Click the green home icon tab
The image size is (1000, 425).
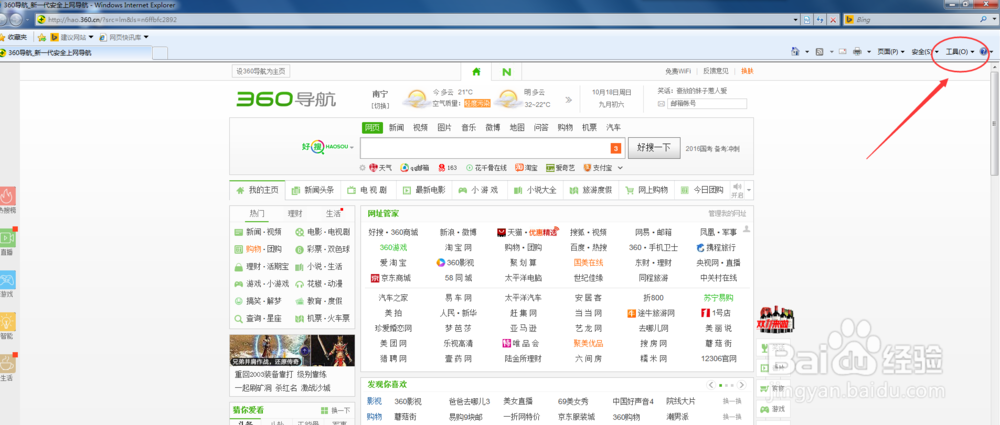click(476, 71)
